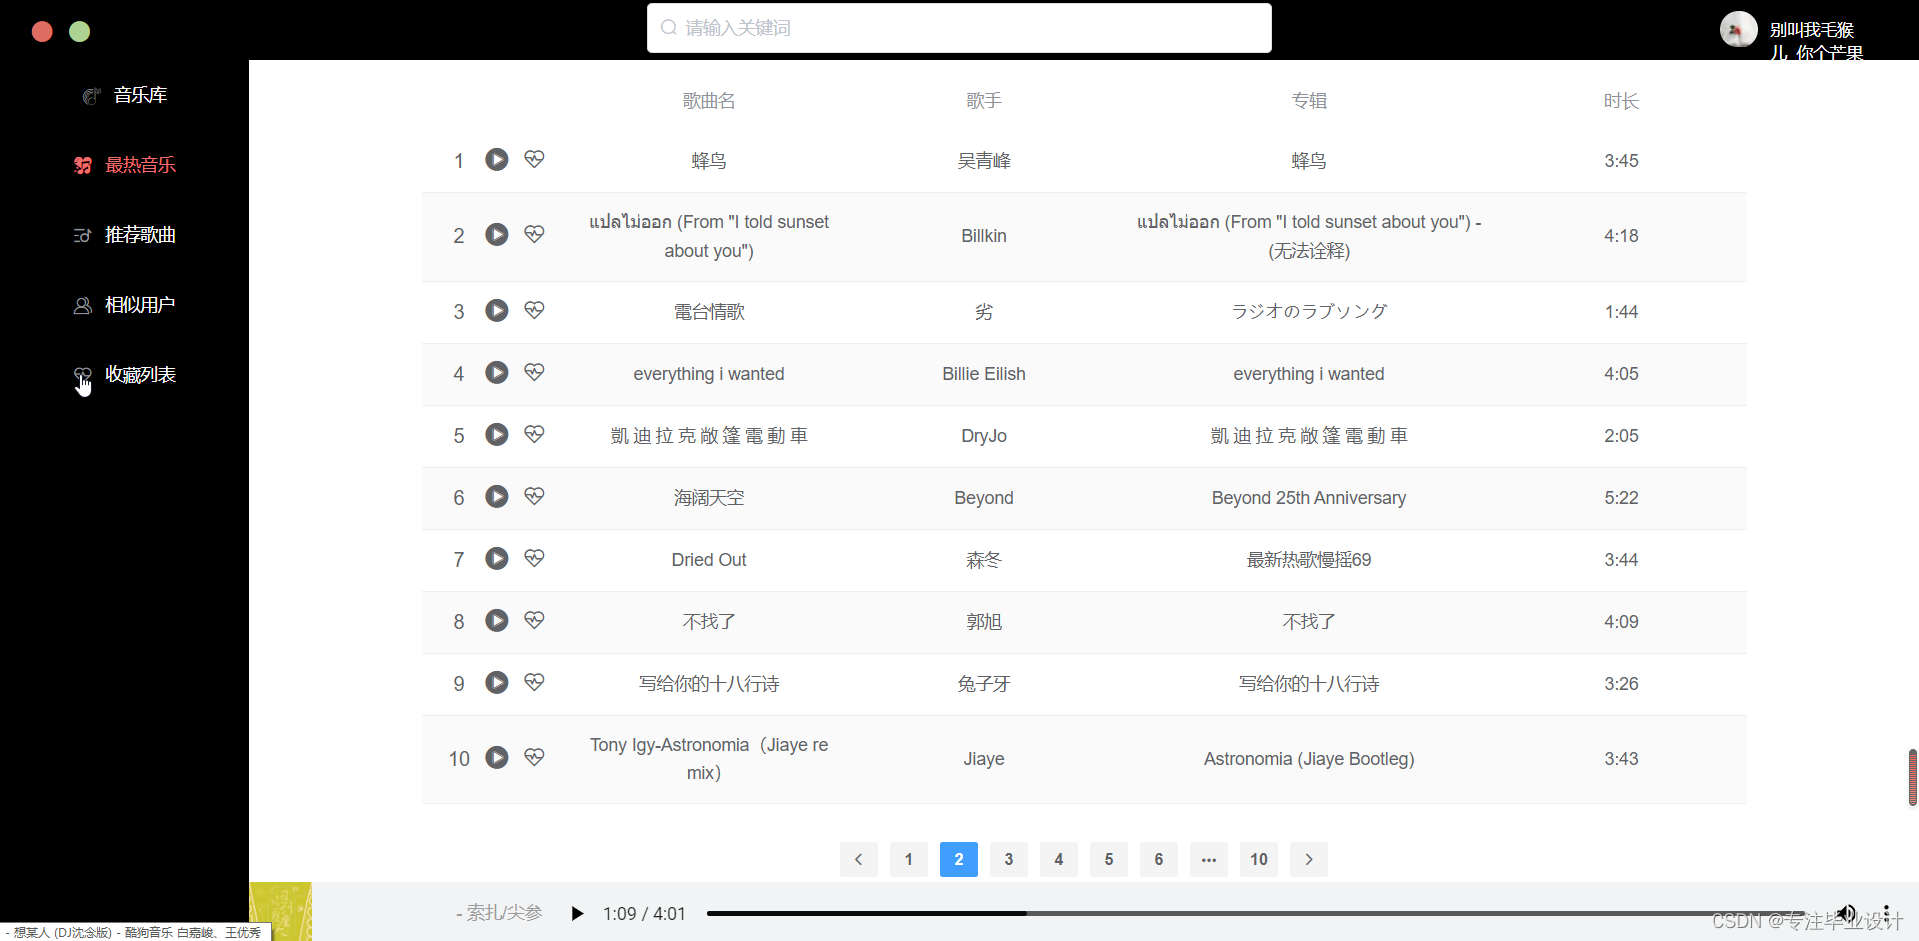This screenshot has height=941, width=1919.
Task: Open player more options three dots
Action: (x=1886, y=913)
